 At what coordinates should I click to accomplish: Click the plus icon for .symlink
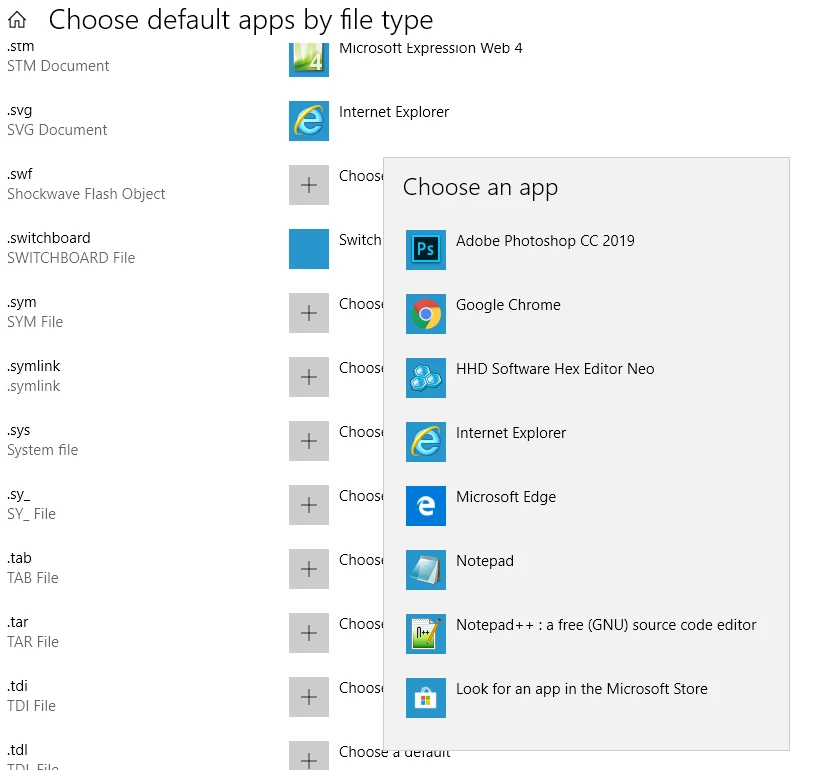coord(309,377)
